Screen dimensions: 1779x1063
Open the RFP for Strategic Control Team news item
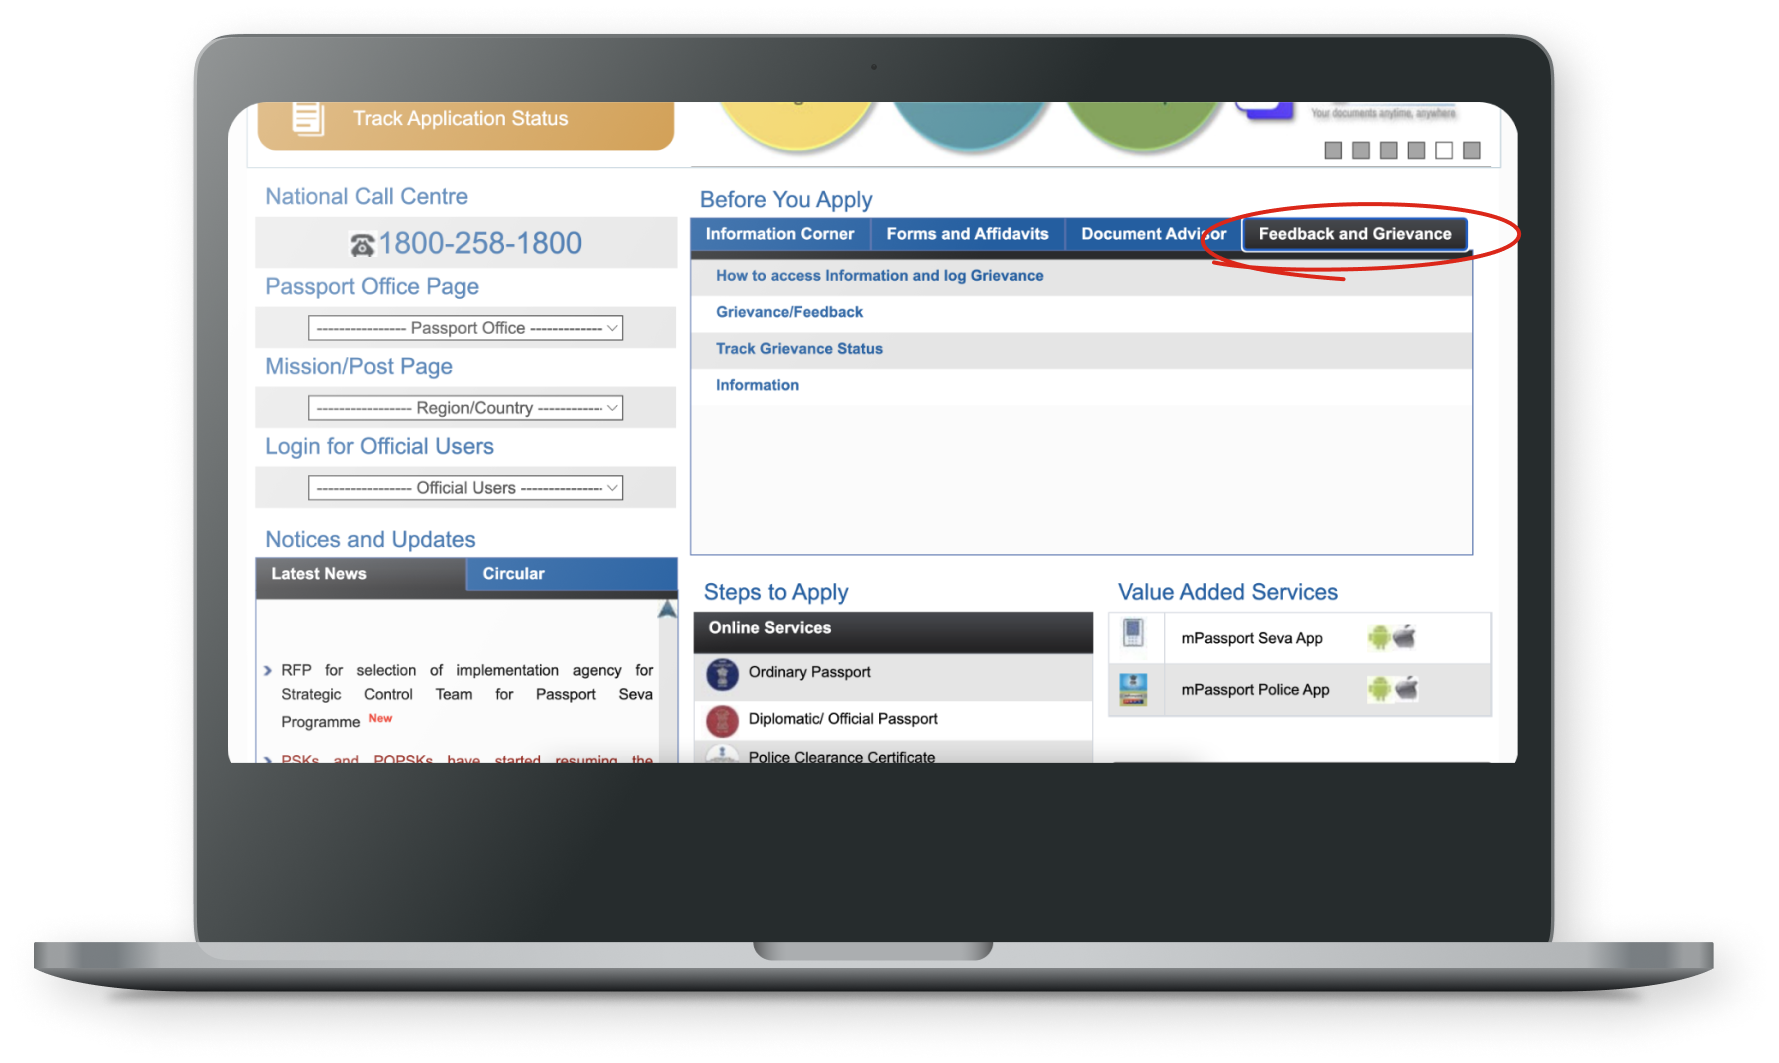467,695
